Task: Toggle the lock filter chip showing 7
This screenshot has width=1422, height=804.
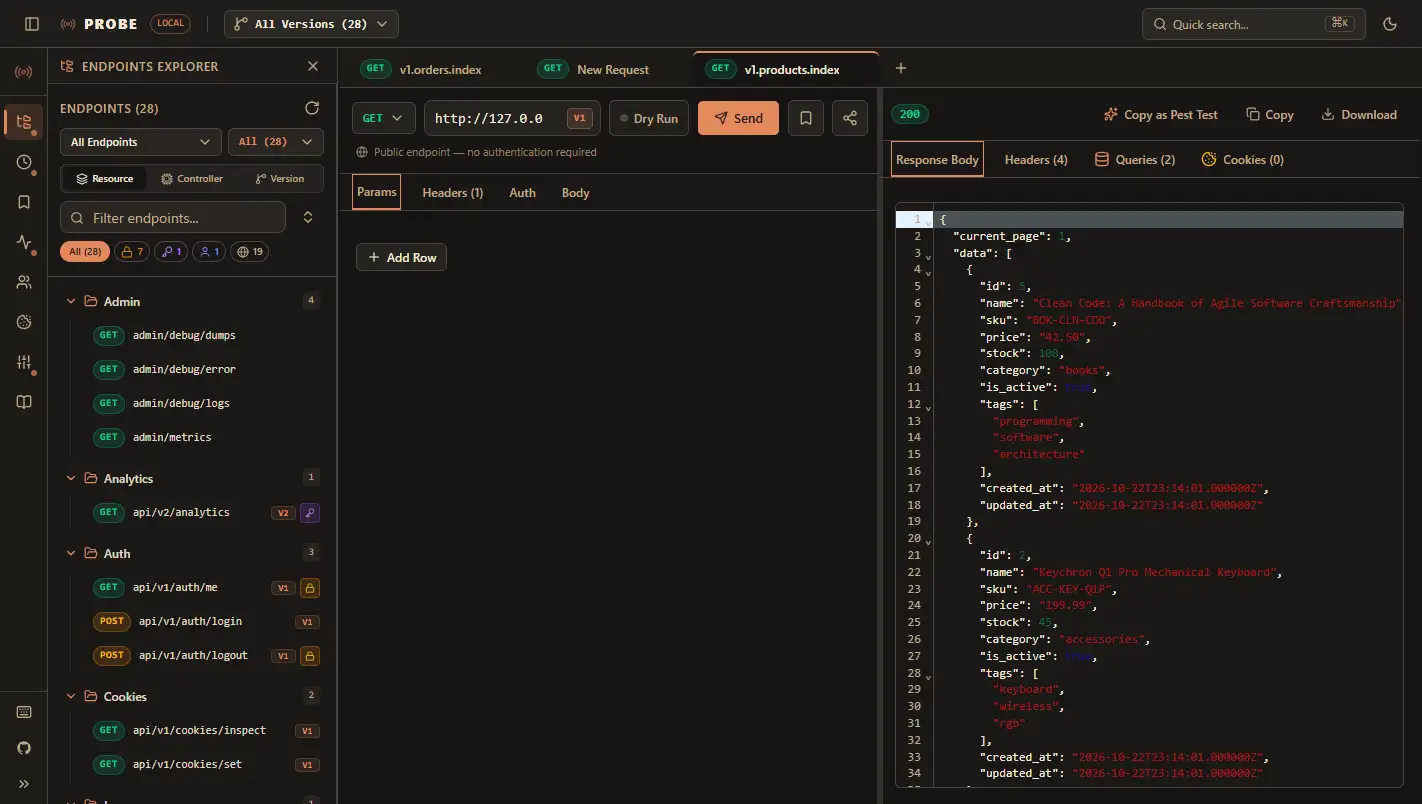Action: pos(132,252)
